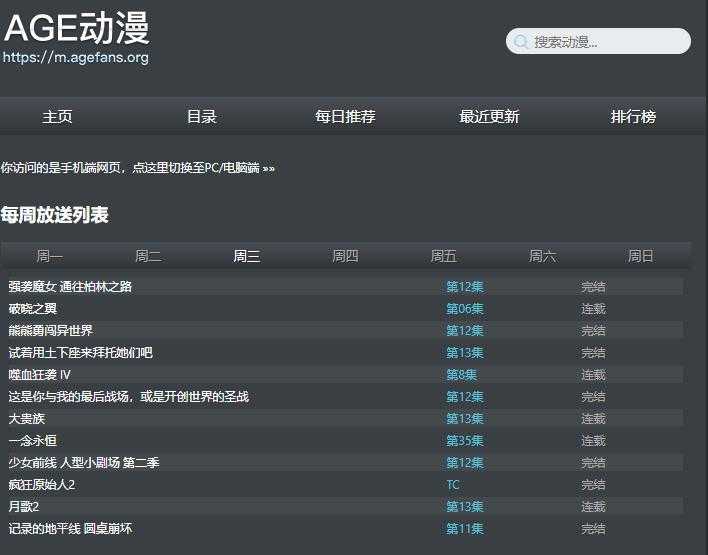
Task: Click 完结 status of 疯狂原始人2
Action: 593,485
